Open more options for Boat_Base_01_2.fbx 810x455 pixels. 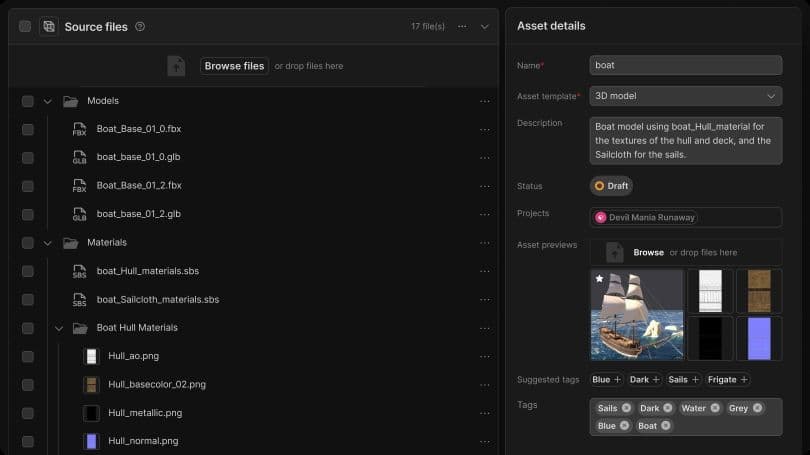[485, 186]
